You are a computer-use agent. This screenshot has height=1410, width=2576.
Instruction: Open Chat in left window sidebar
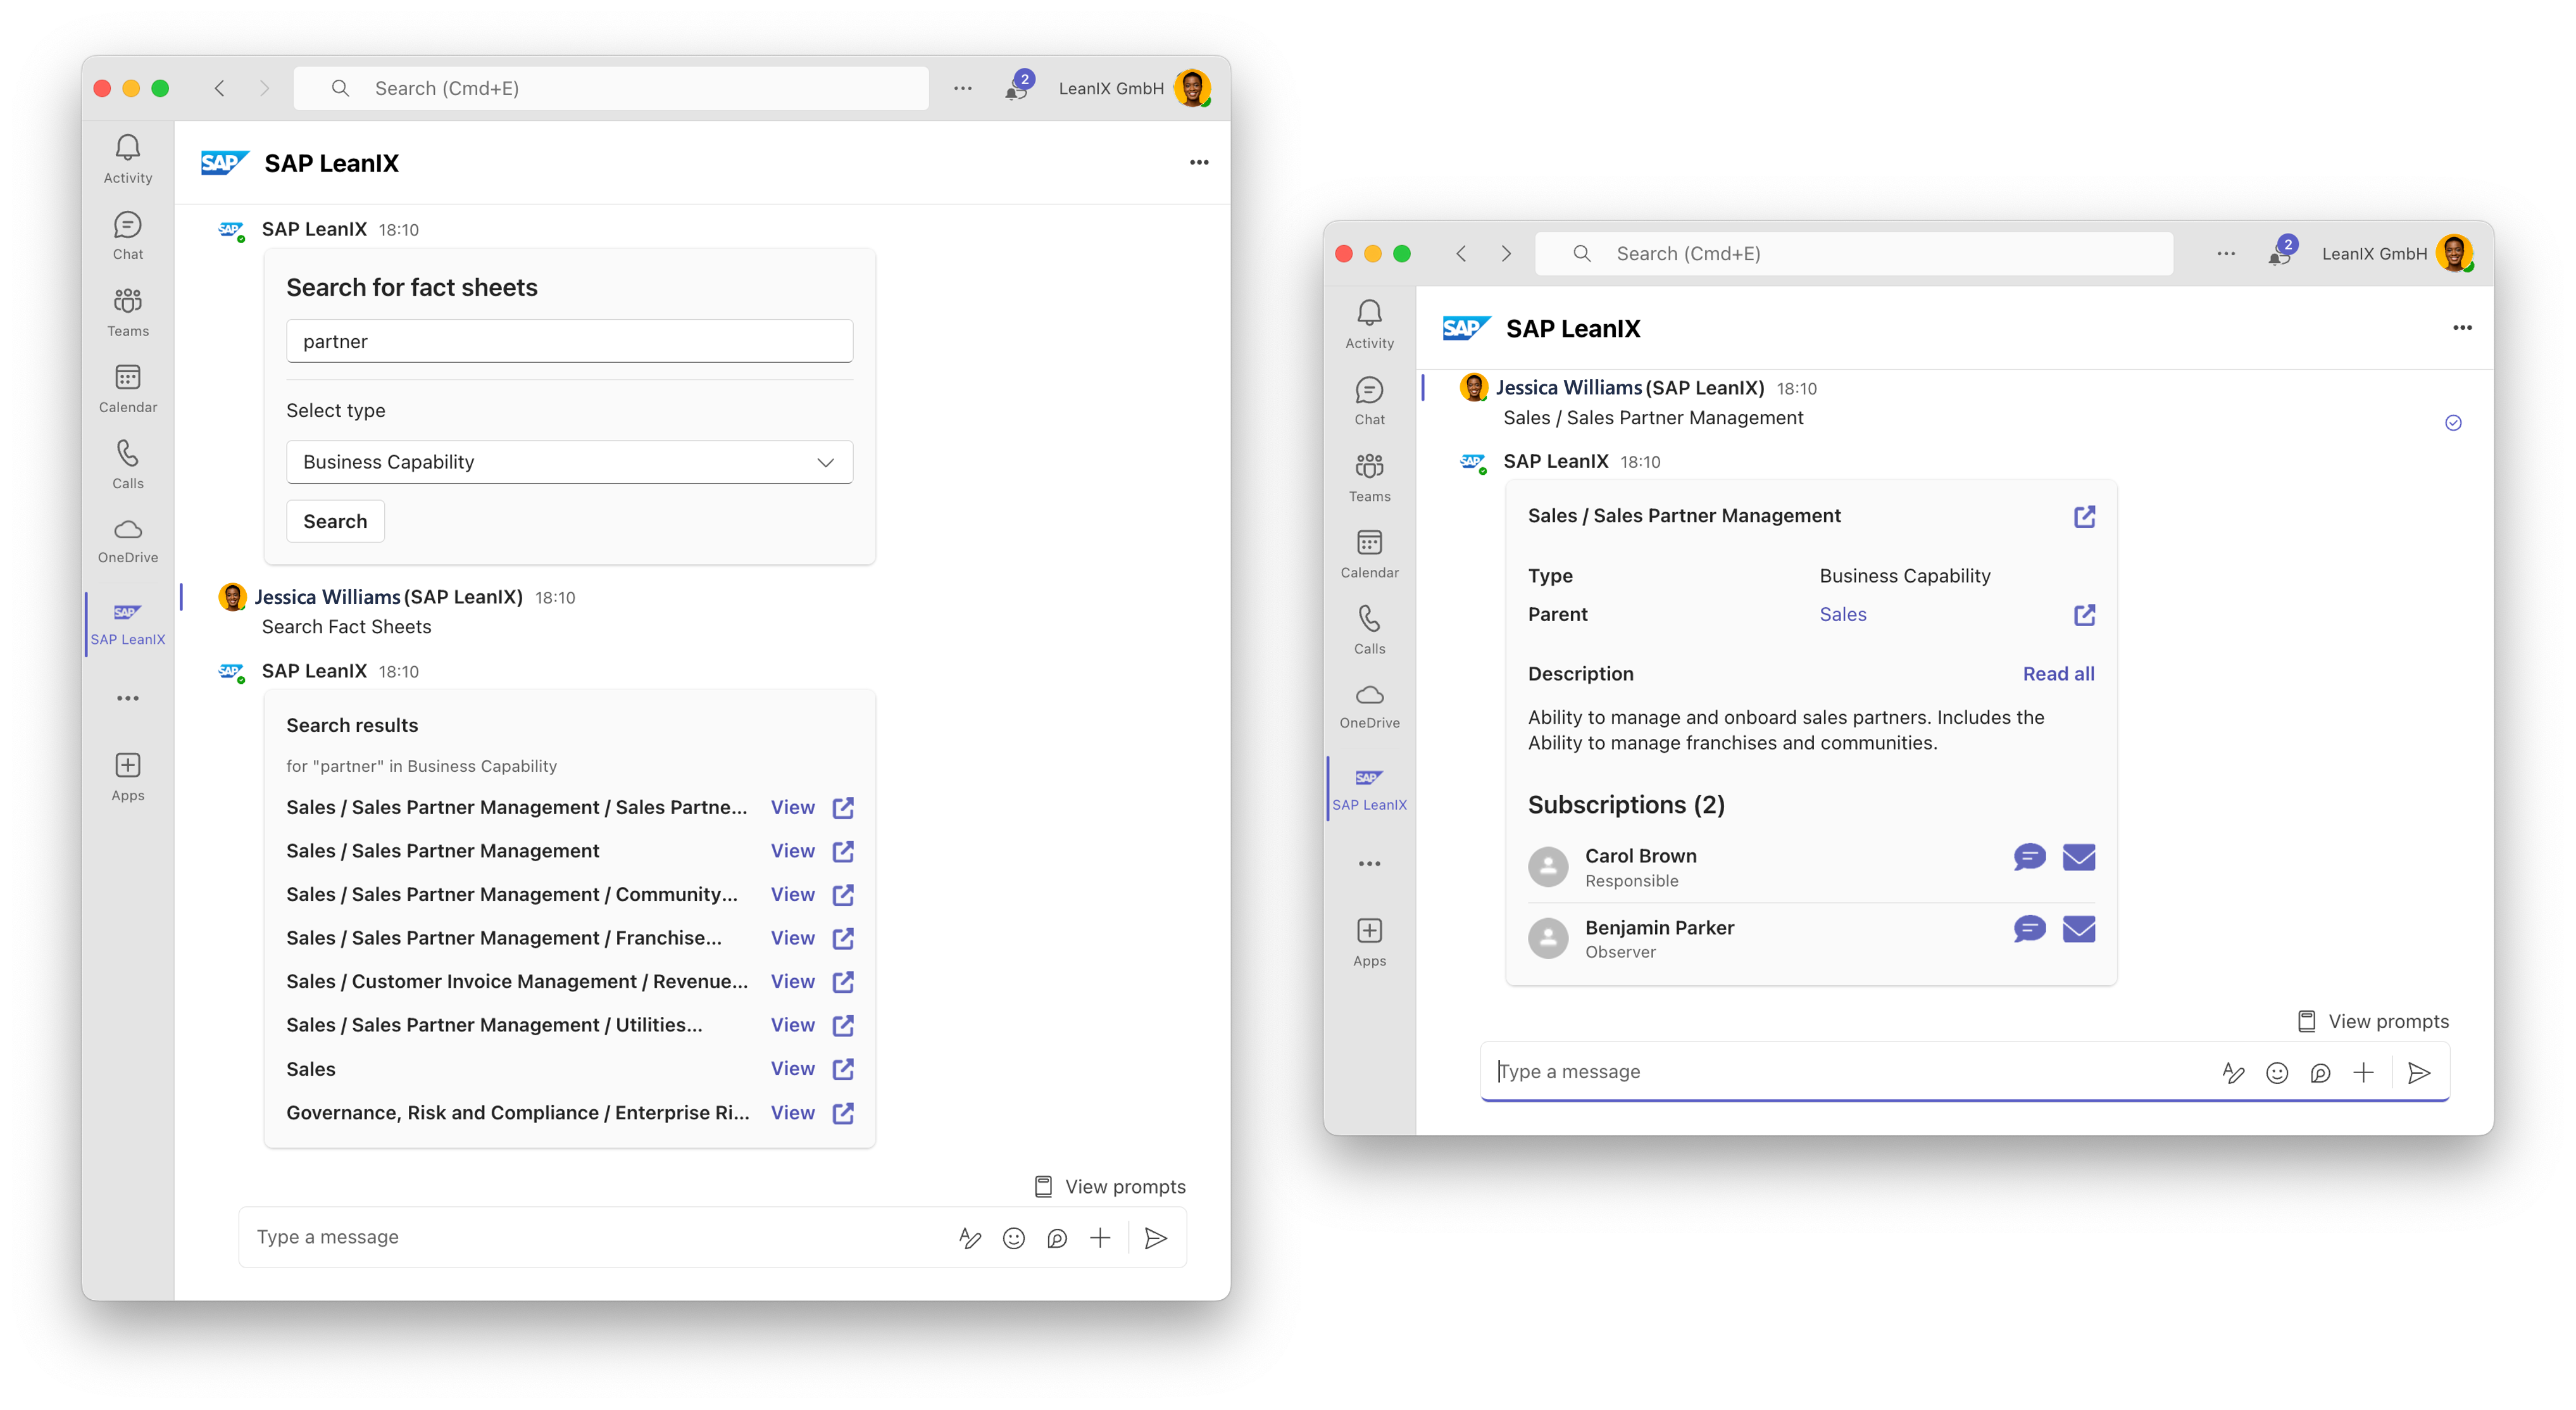[x=128, y=236]
